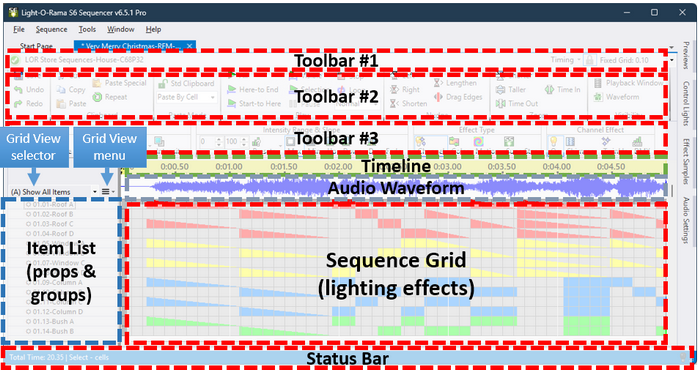The image size is (698, 370).
Task: Select the color-swap Effect Type icon
Action: pos(454,142)
